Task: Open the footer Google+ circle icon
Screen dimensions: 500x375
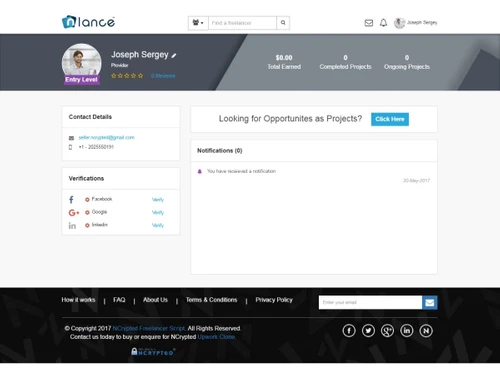Action: pos(387,331)
